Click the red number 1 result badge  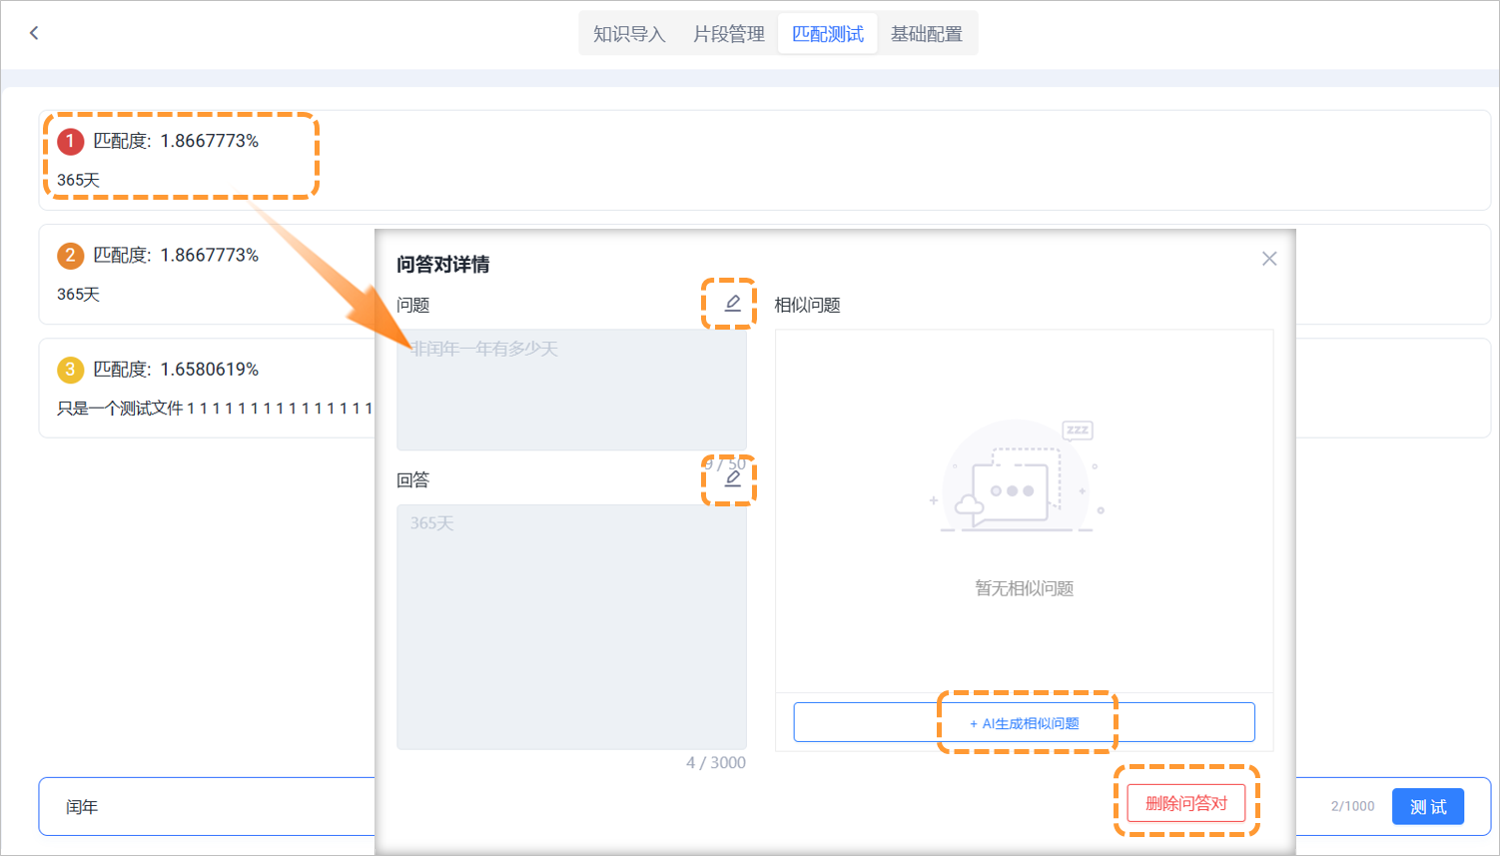point(70,142)
